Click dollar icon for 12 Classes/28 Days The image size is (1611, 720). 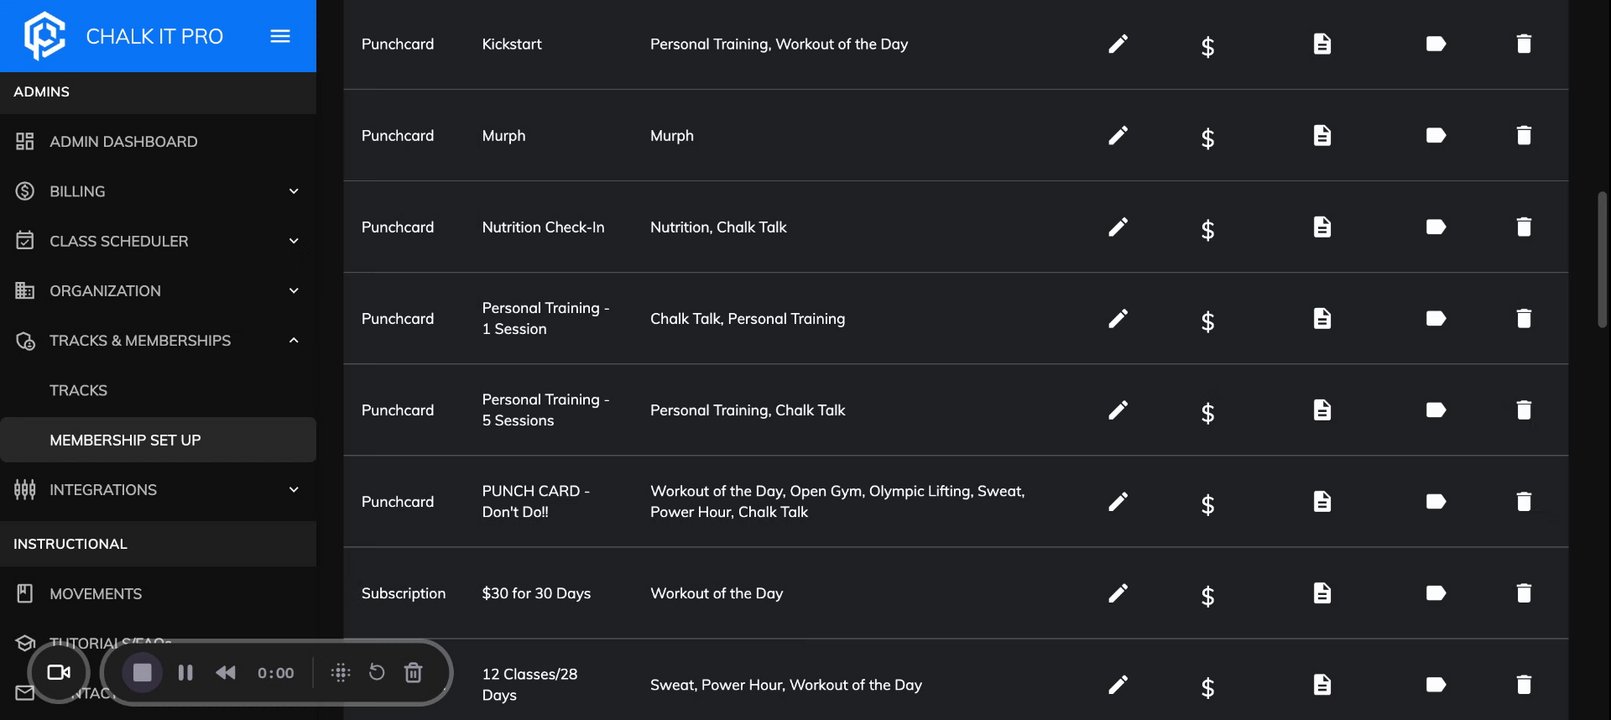(1207, 687)
